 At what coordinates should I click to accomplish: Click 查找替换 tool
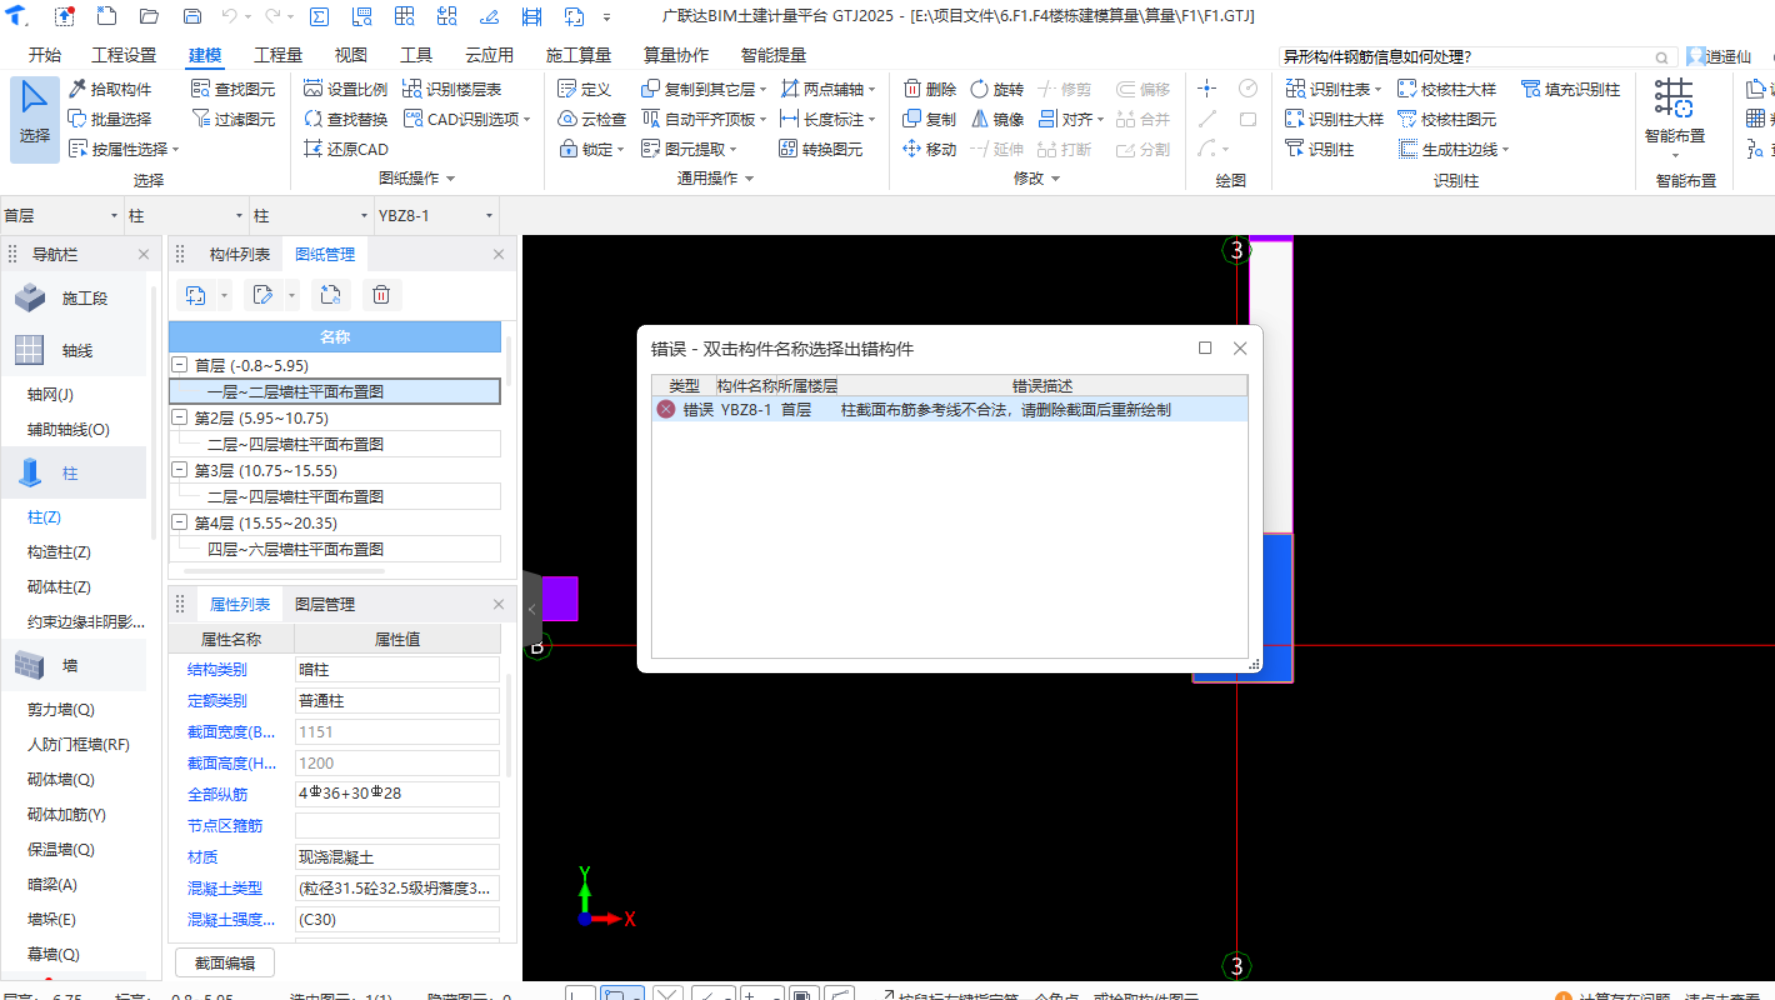click(345, 119)
